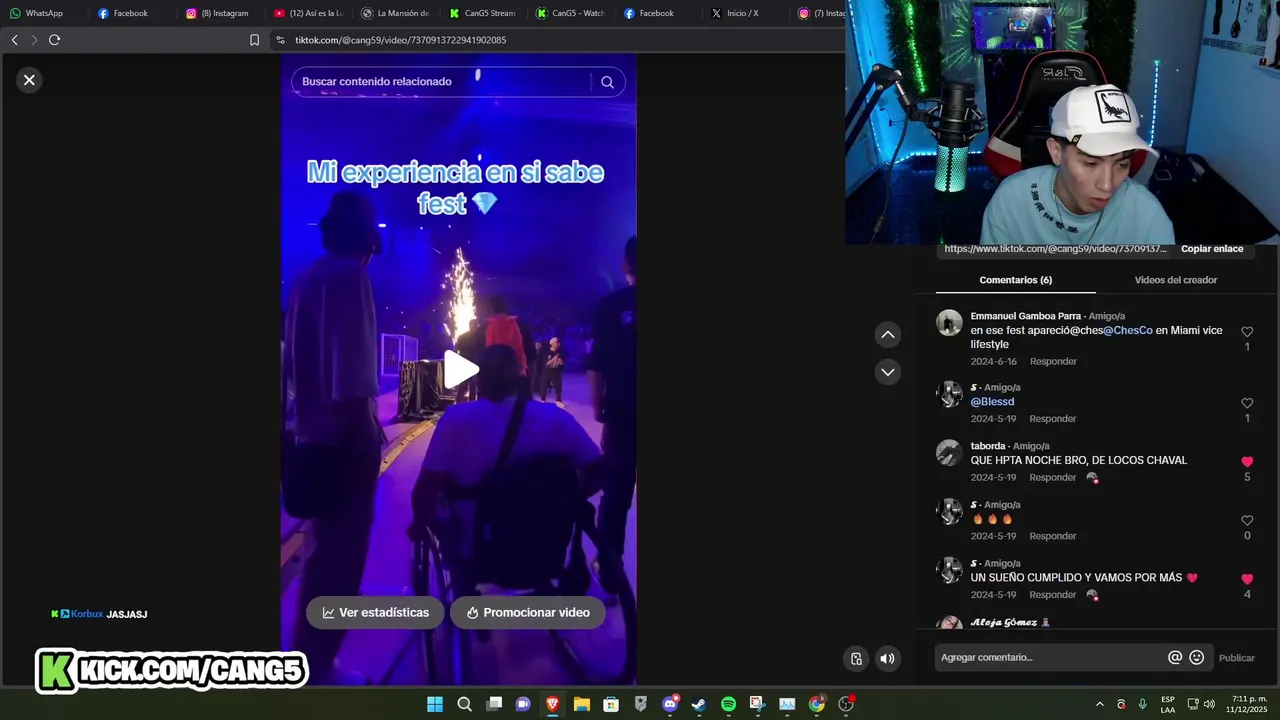Toggle the video sound speaker icon
The width and height of the screenshot is (1280, 720).
tap(887, 658)
